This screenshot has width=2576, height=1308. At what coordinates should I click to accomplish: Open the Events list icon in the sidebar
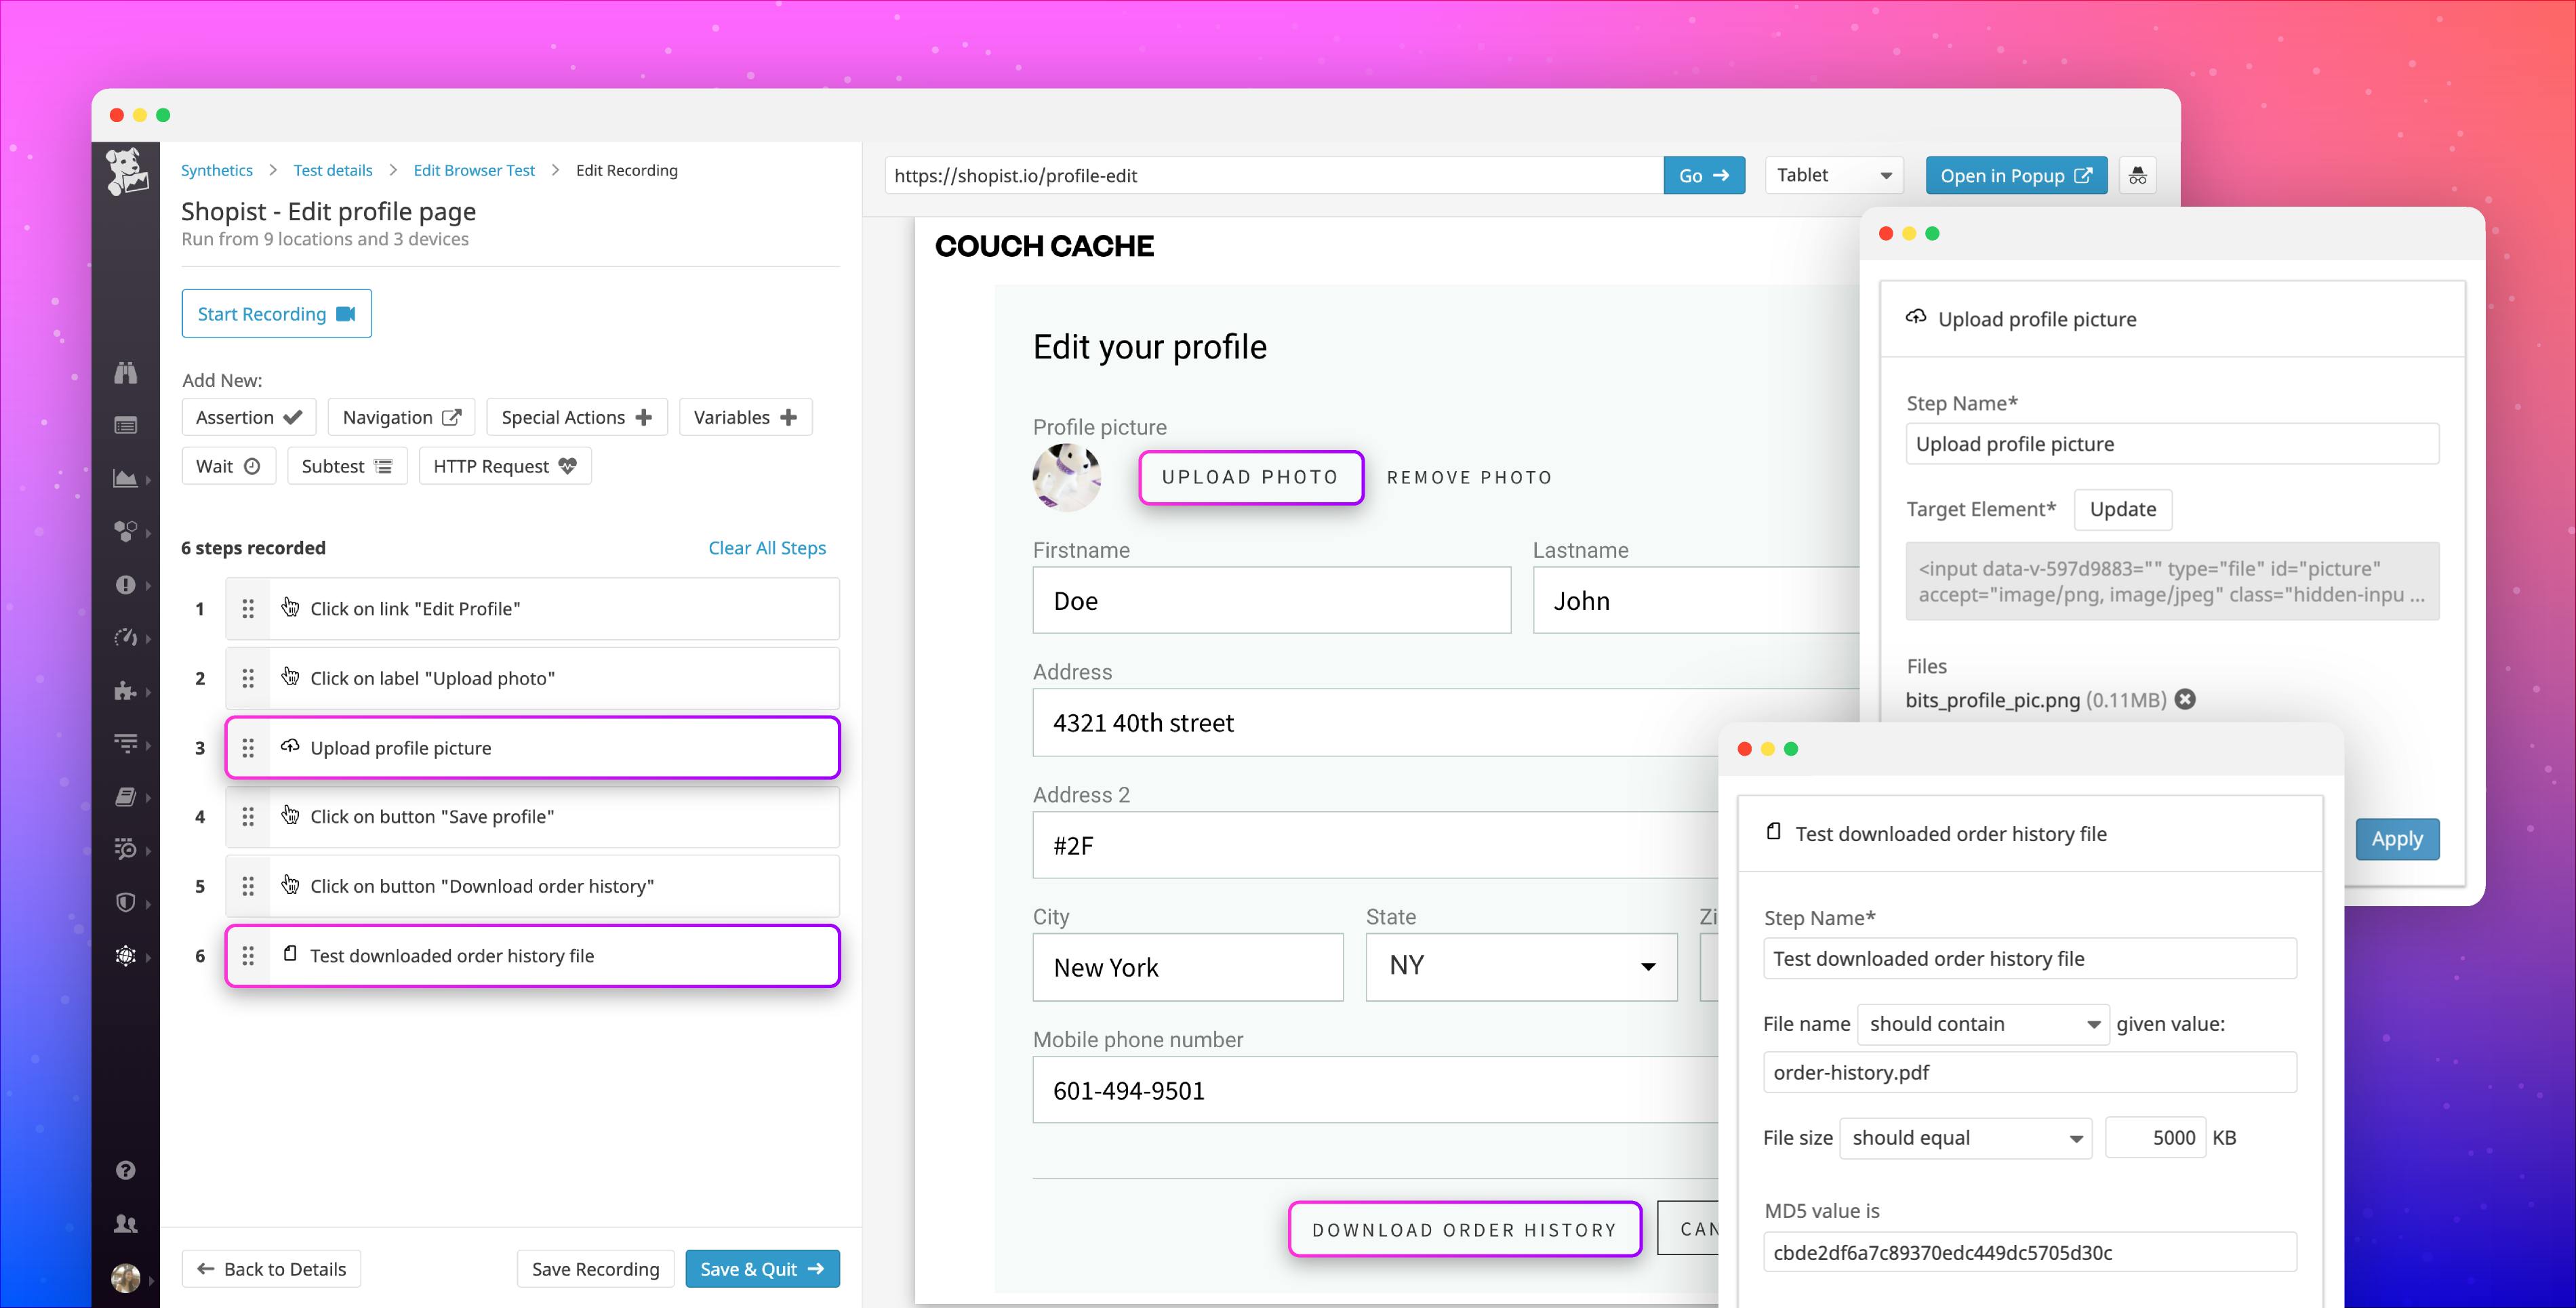tap(127, 424)
